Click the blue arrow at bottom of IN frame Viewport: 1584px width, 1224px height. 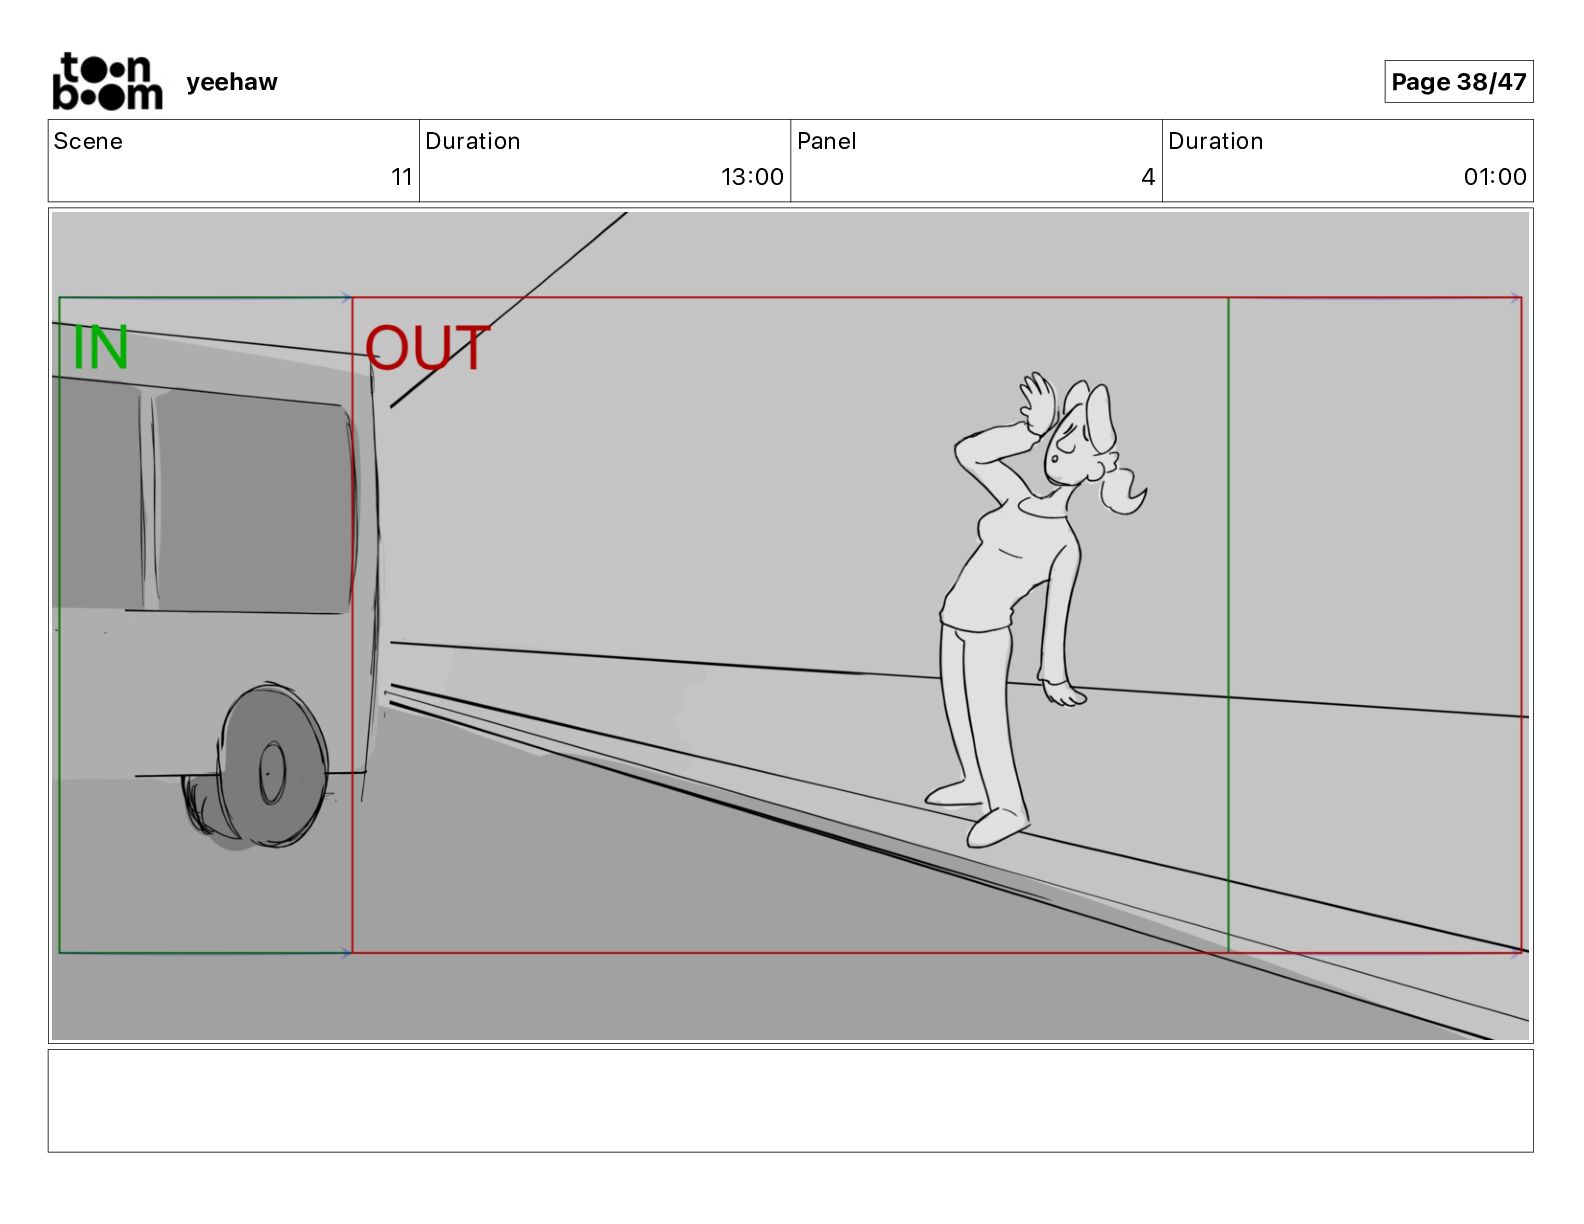[x=346, y=953]
